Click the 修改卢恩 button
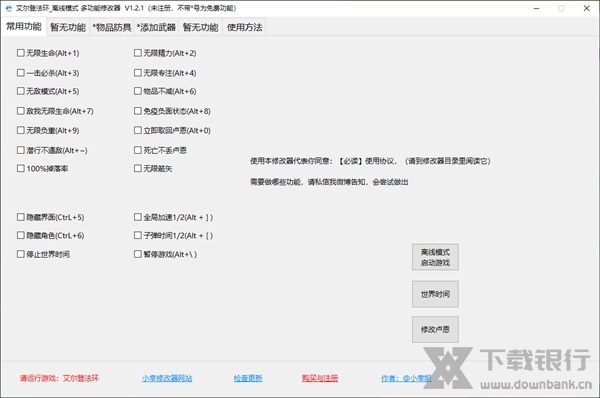The width and height of the screenshot is (600, 398). tap(435, 329)
